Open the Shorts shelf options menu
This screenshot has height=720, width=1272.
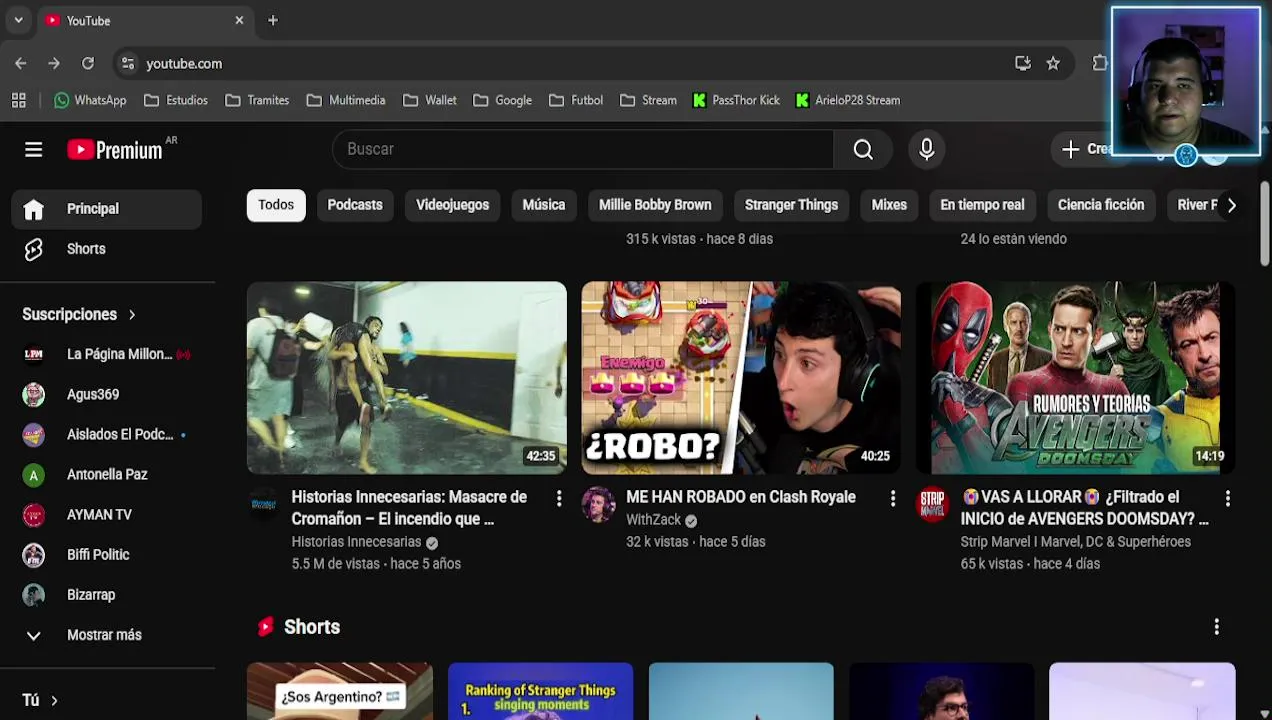click(1216, 627)
